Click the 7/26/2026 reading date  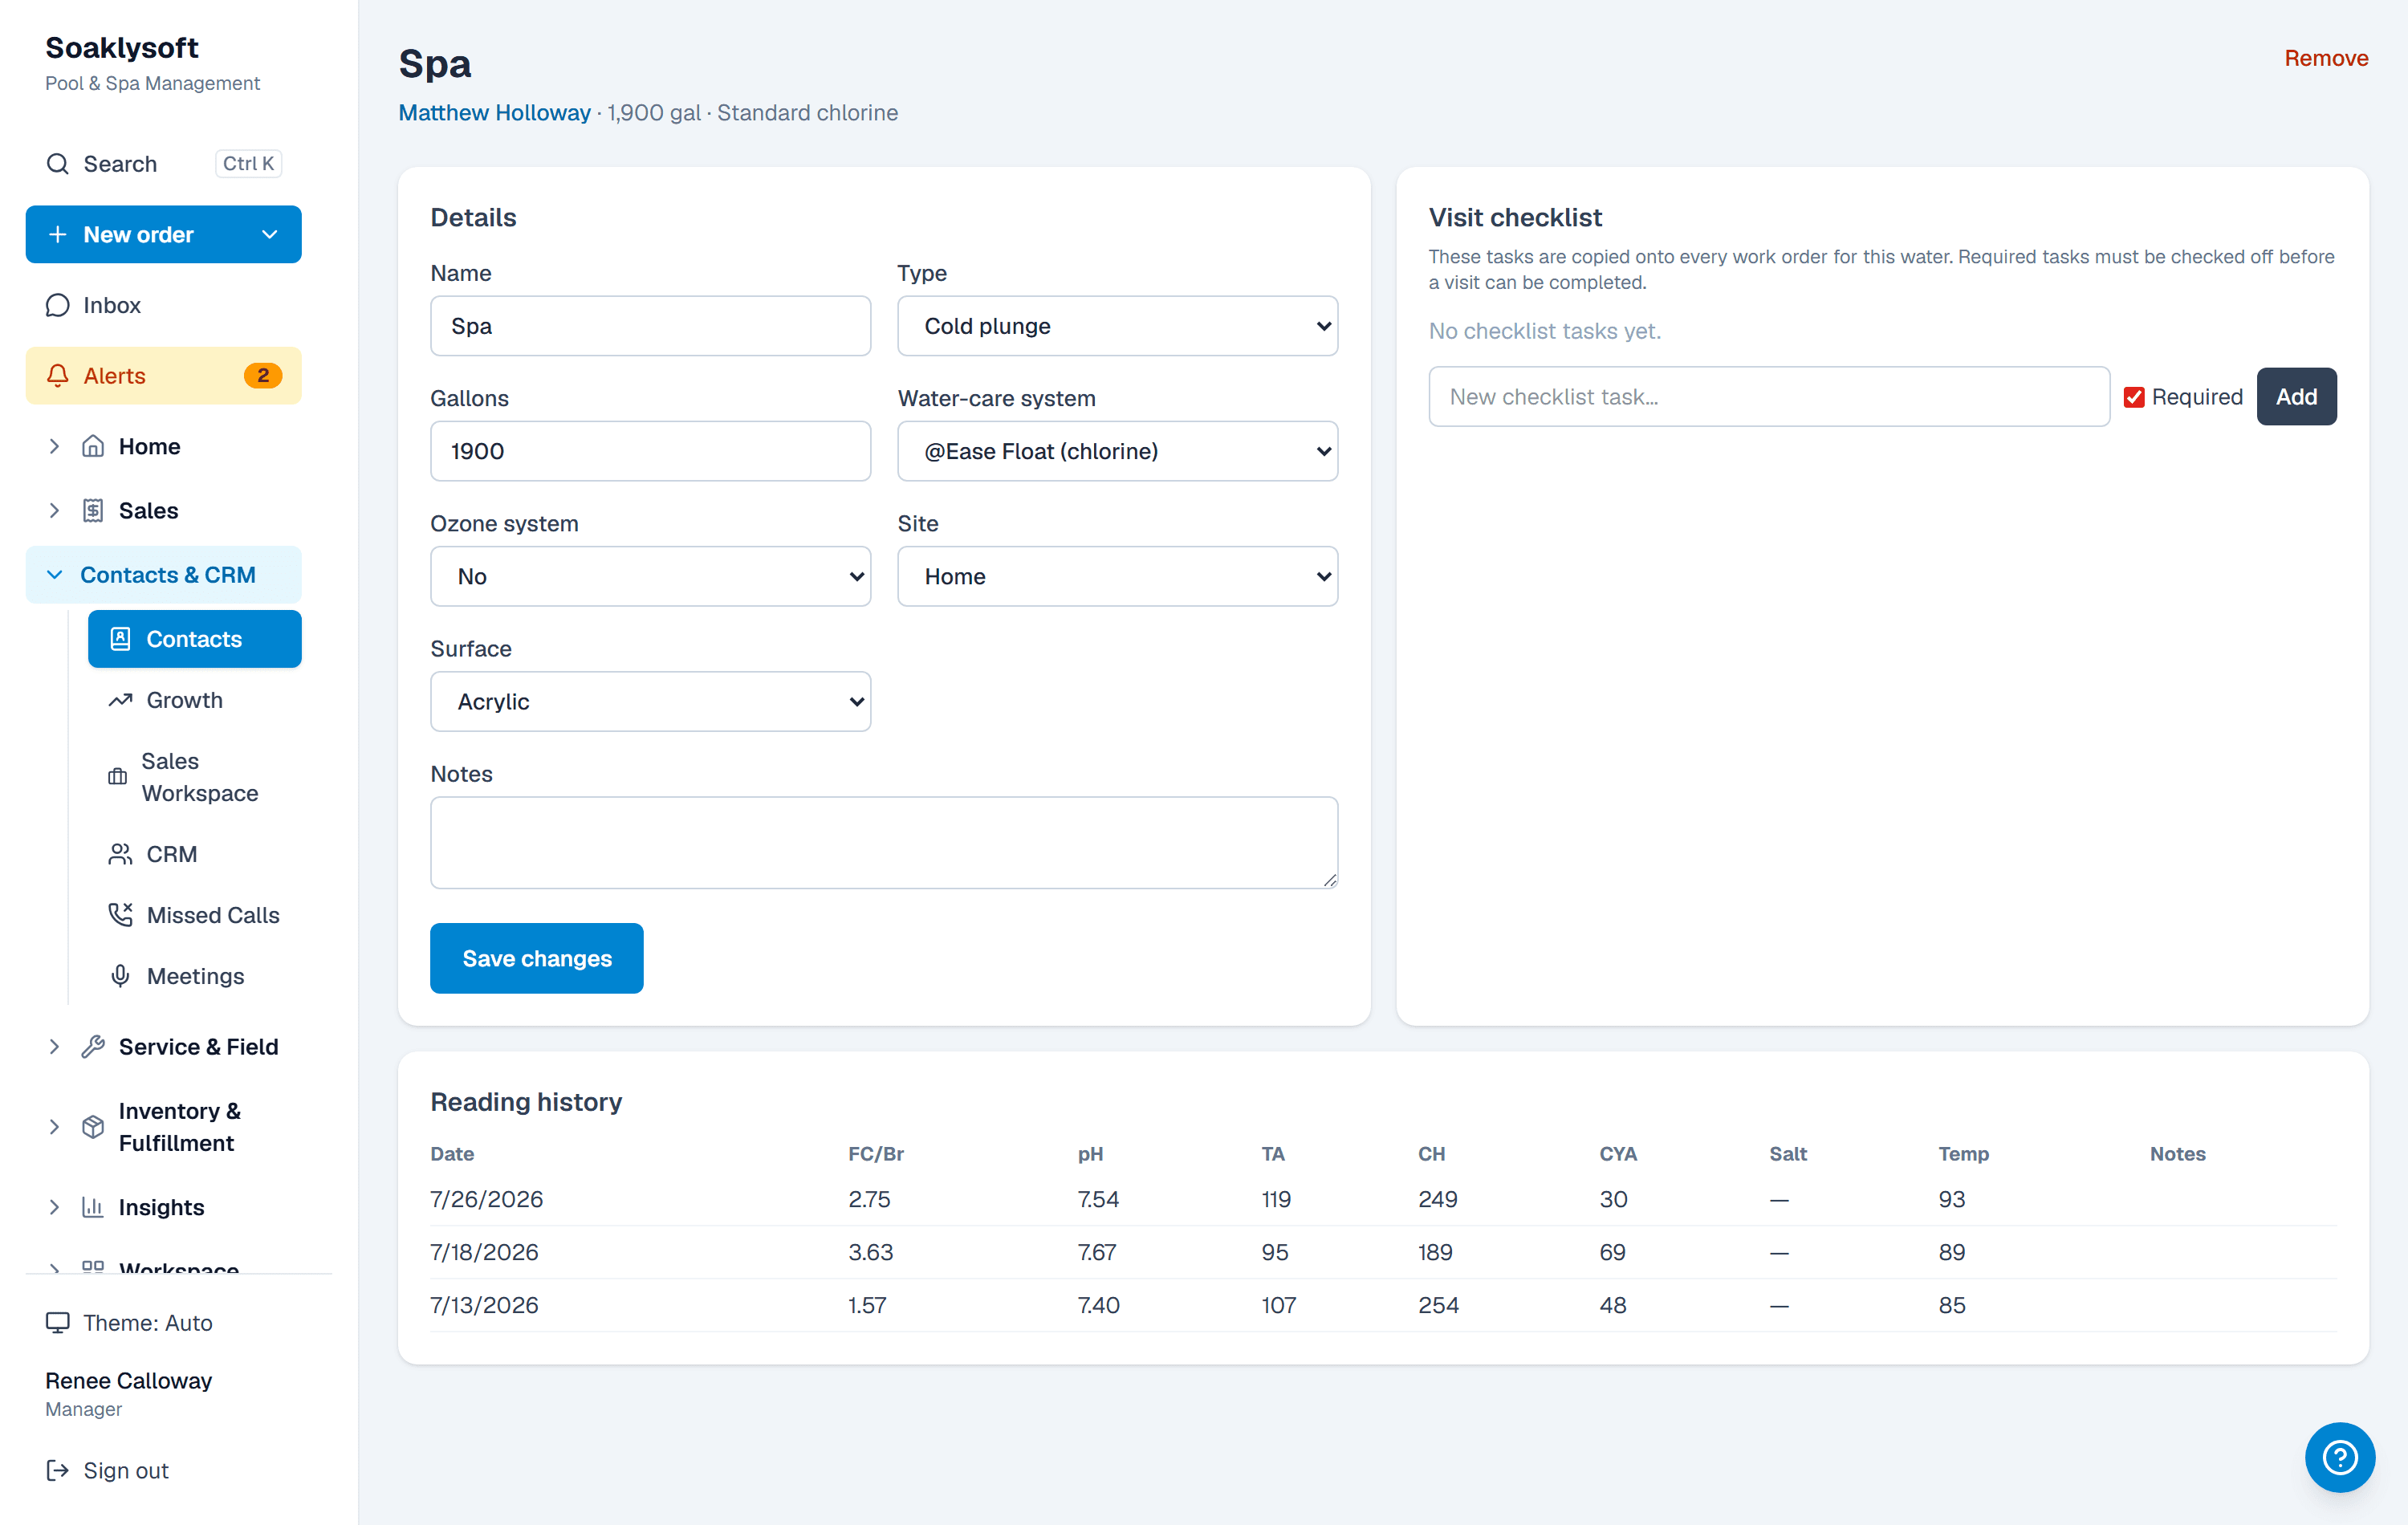pyautogui.click(x=487, y=1199)
